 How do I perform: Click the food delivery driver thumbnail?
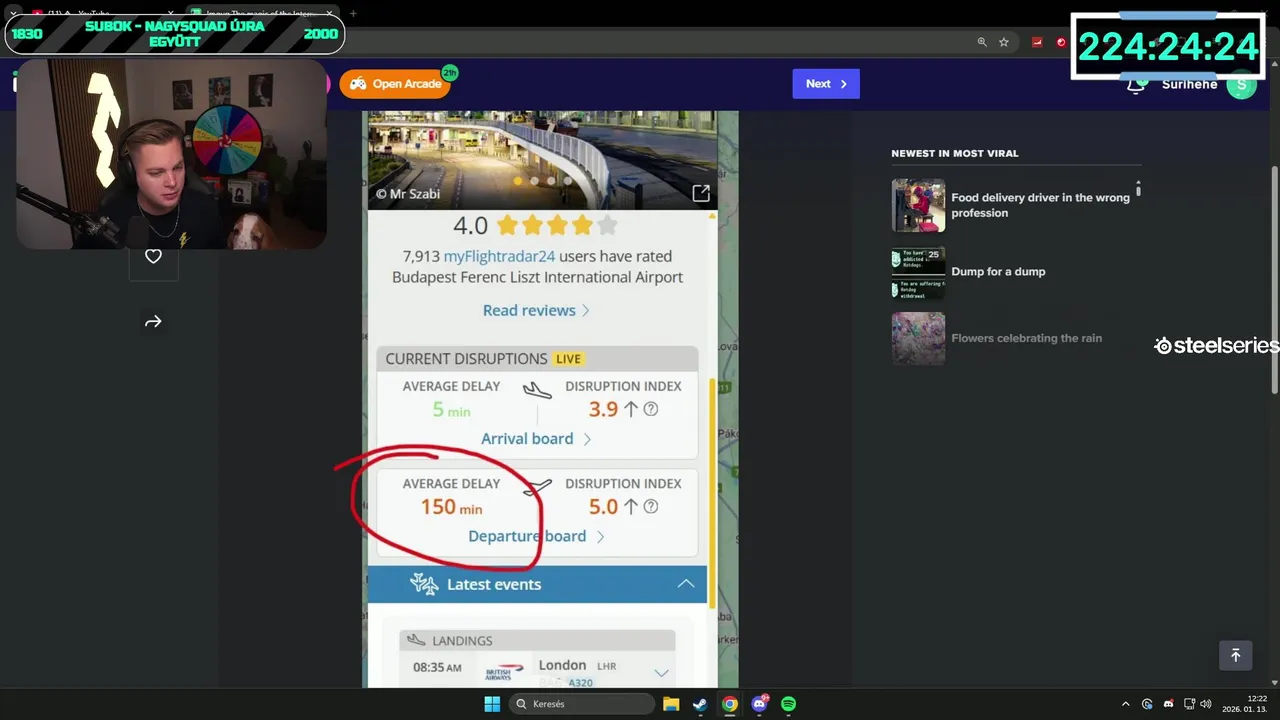pyautogui.click(x=918, y=205)
